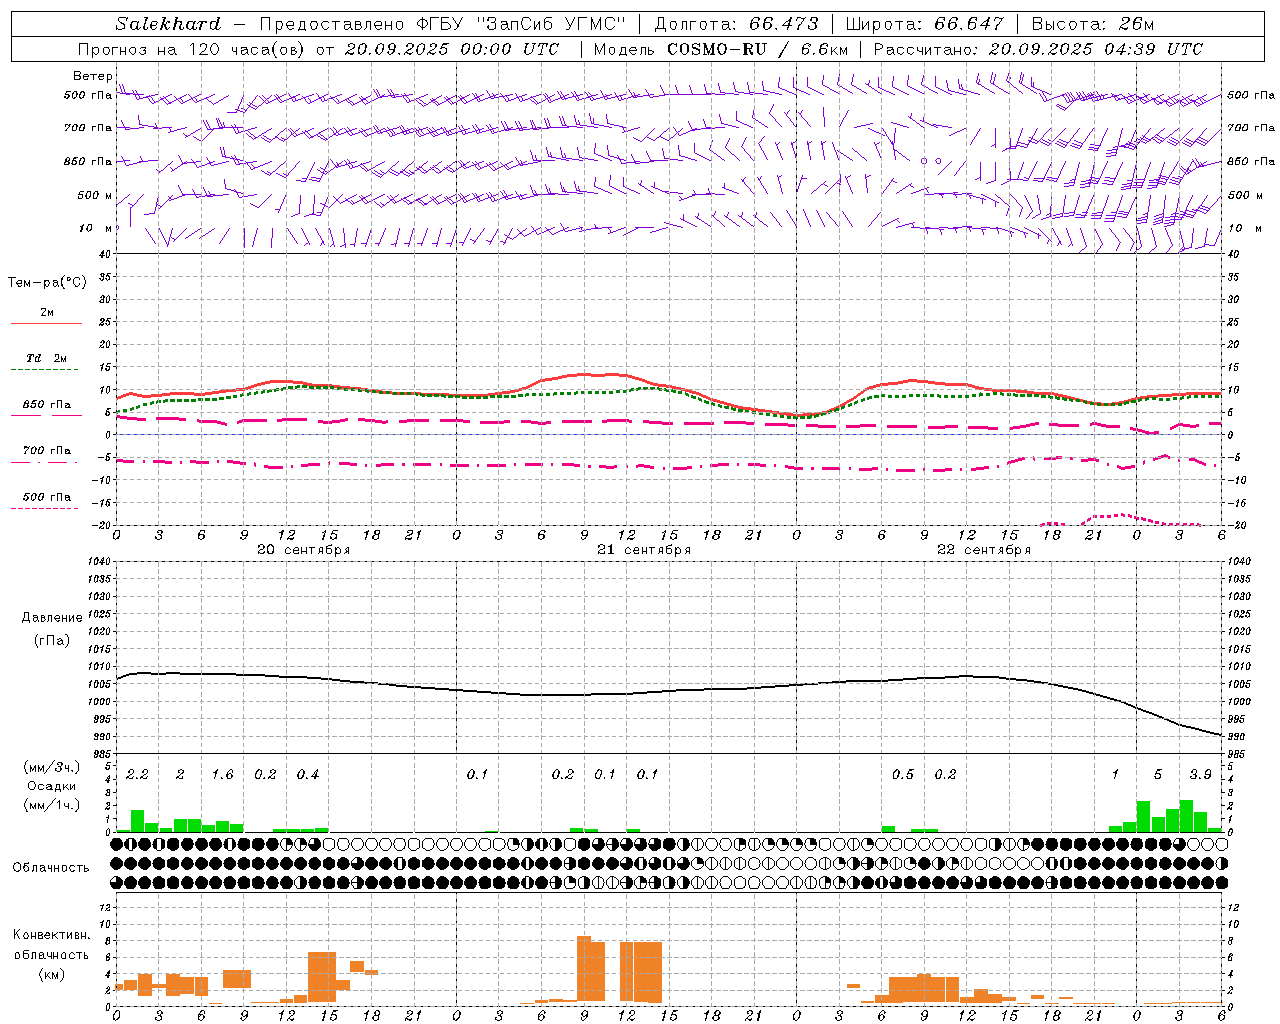Image resolution: width=1280 pixels, height=1024 pixels.
Task: Click the green dashed sample under 'Td 2м'
Action: point(44,370)
